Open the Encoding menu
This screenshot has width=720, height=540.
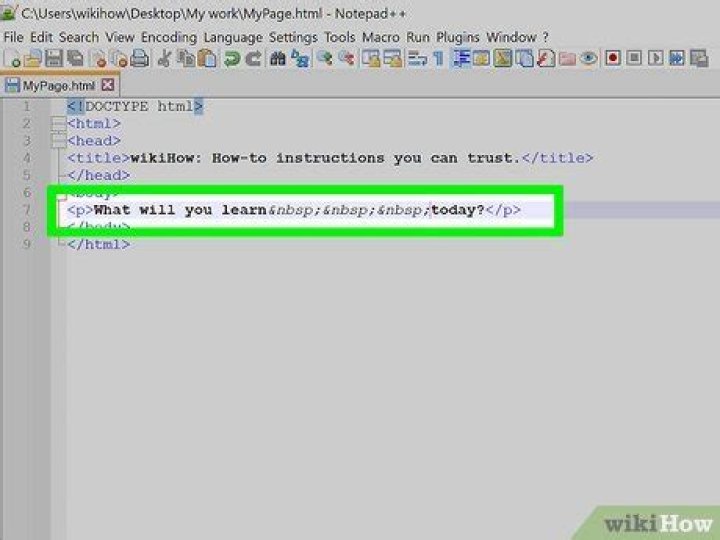(x=168, y=37)
